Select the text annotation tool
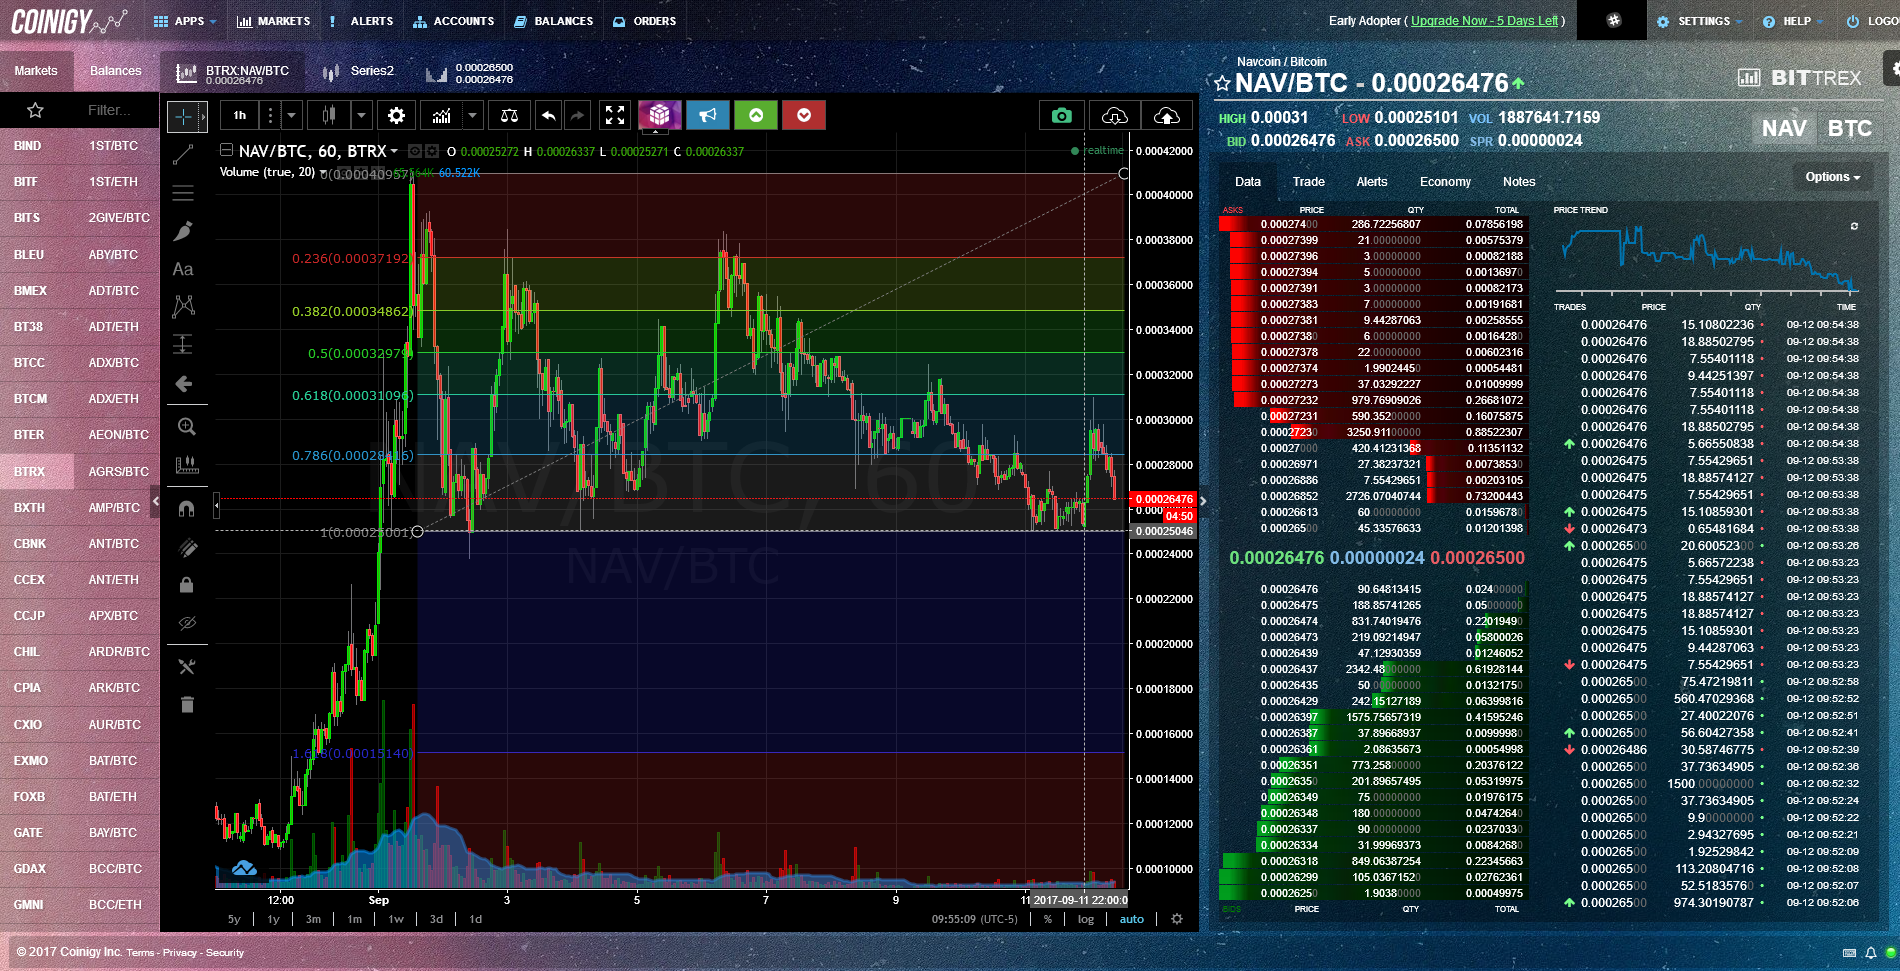 point(183,269)
